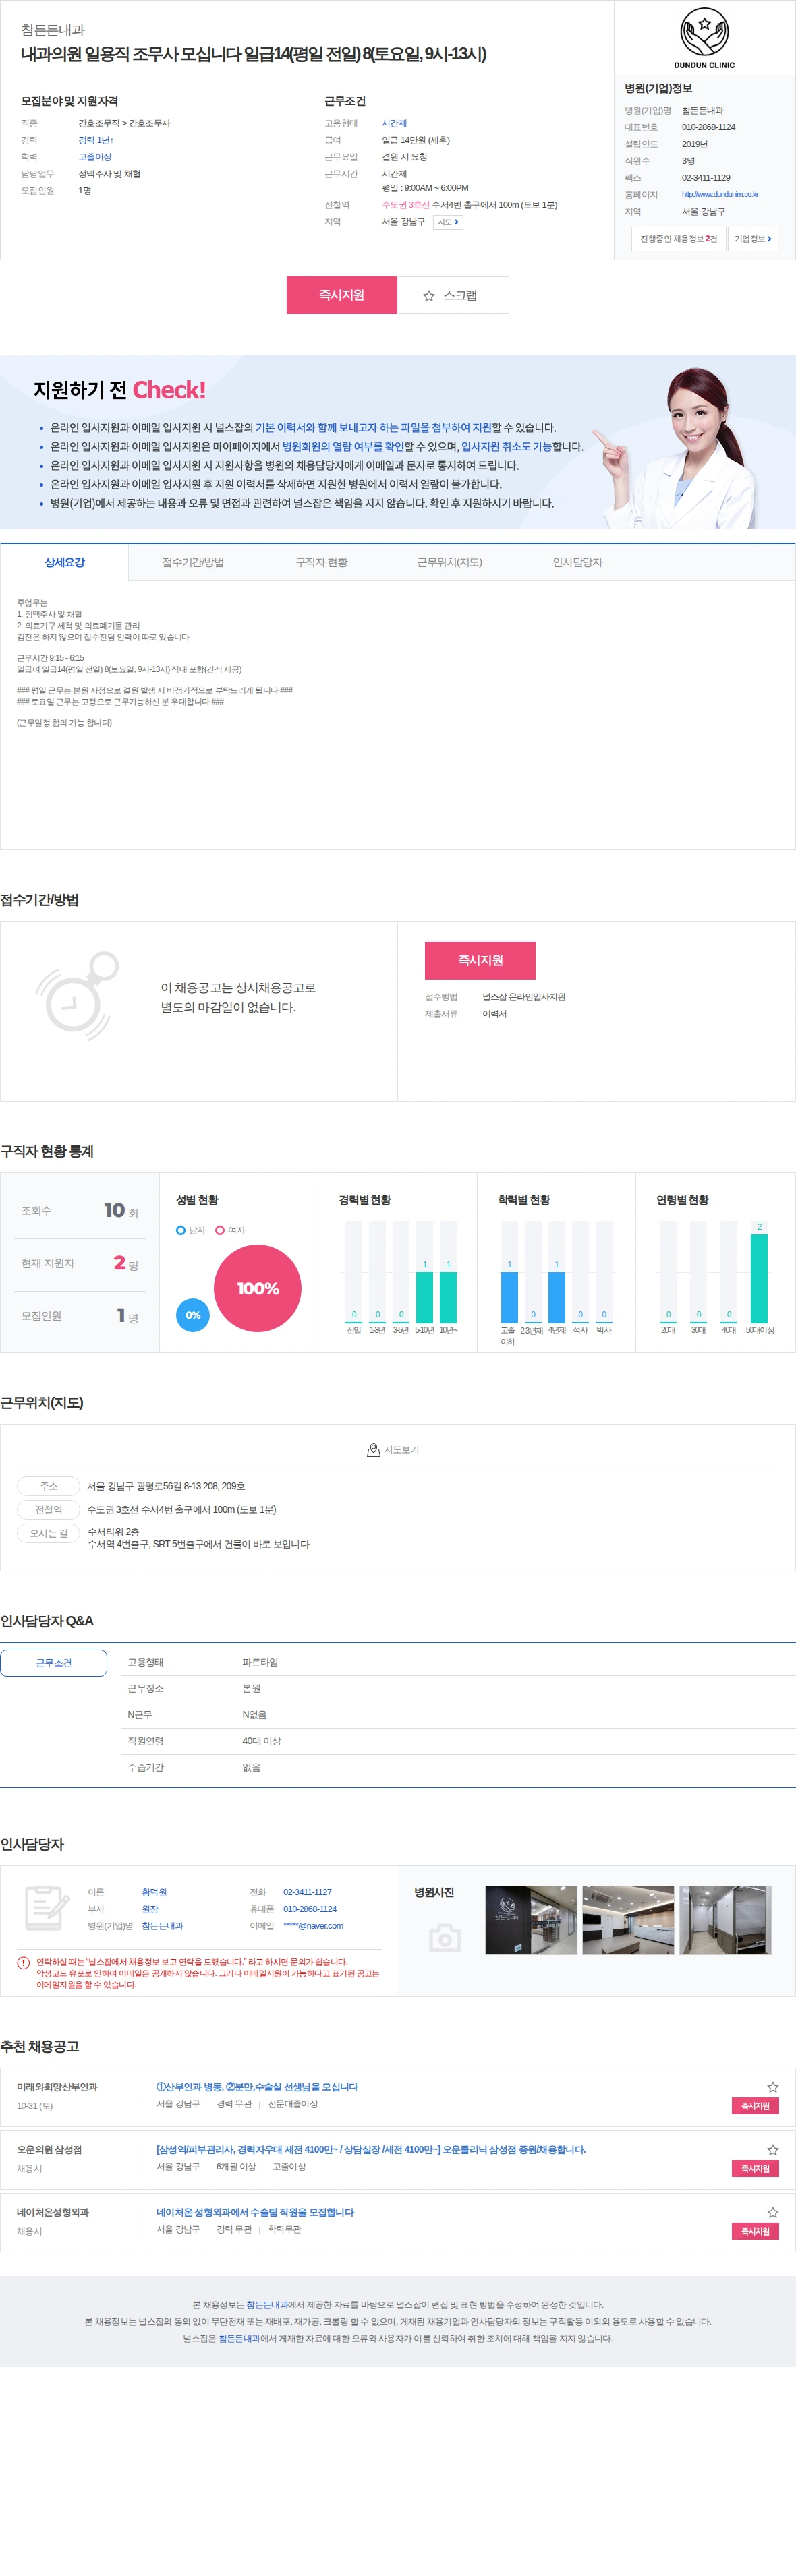The image size is (796, 2576).
Task: Star the 네이처온성형외과 job posting
Action: click(x=773, y=2213)
